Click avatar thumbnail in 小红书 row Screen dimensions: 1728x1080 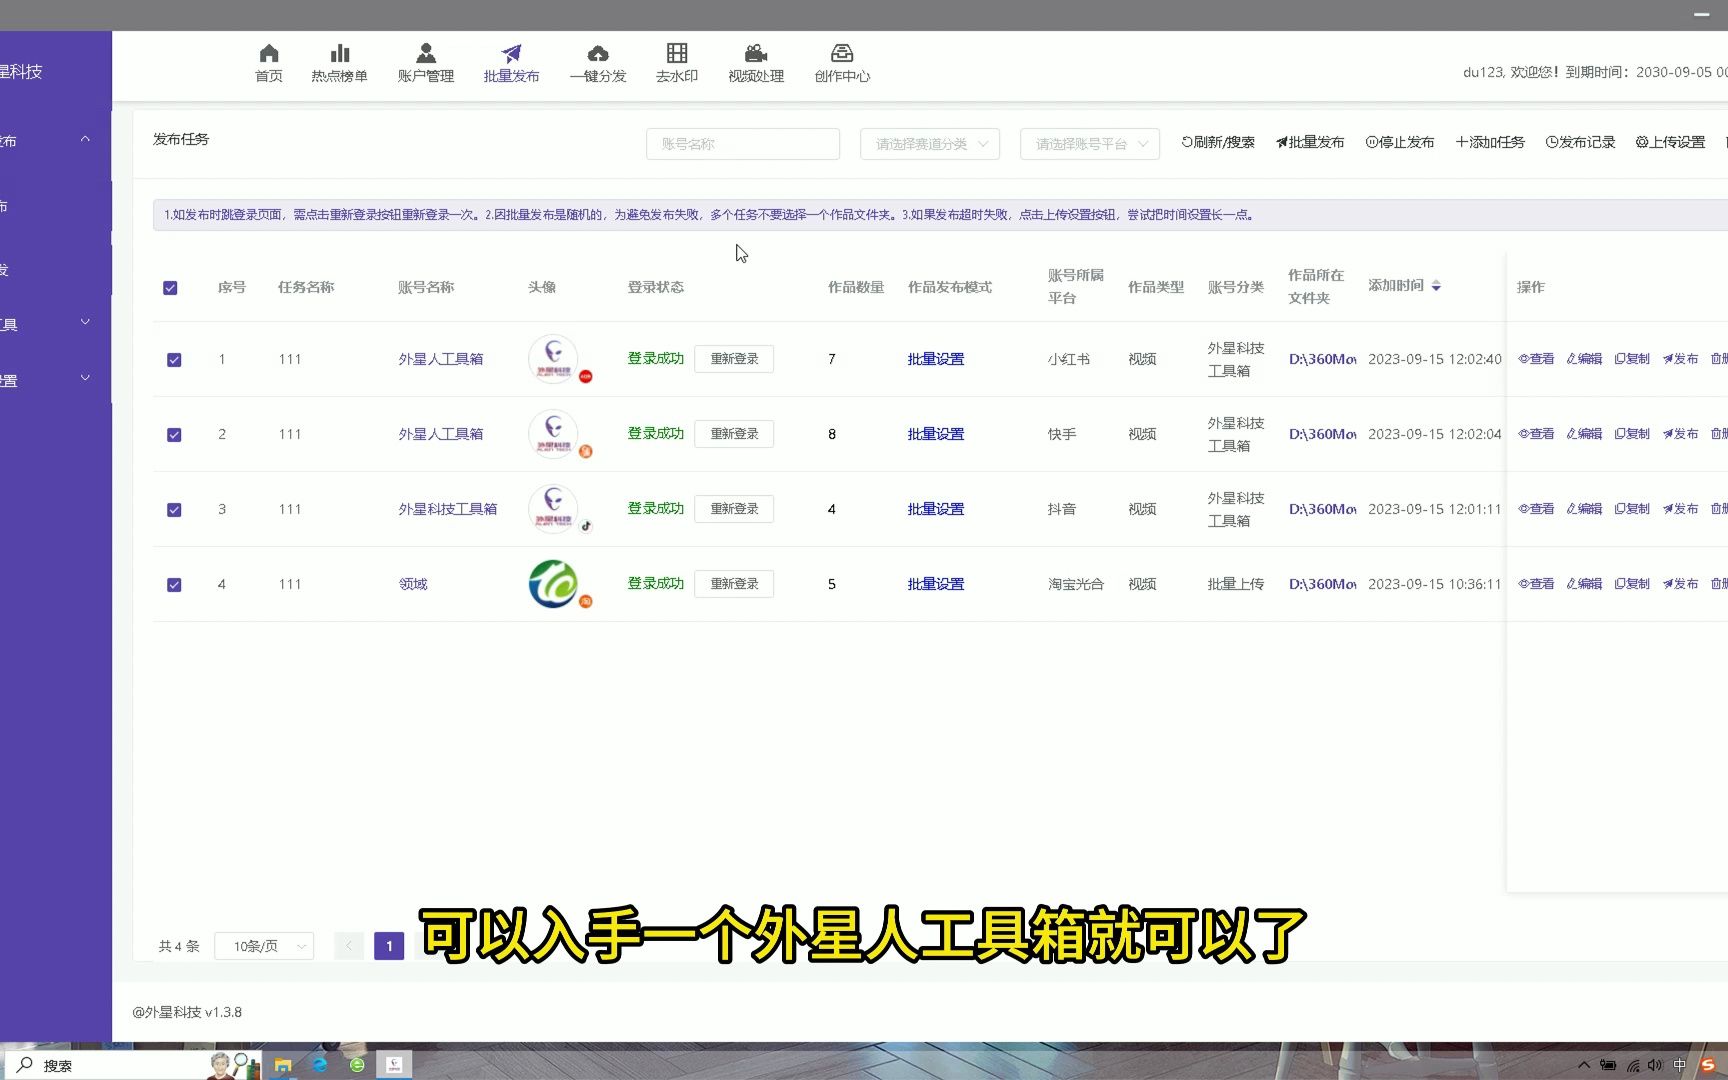pos(553,359)
